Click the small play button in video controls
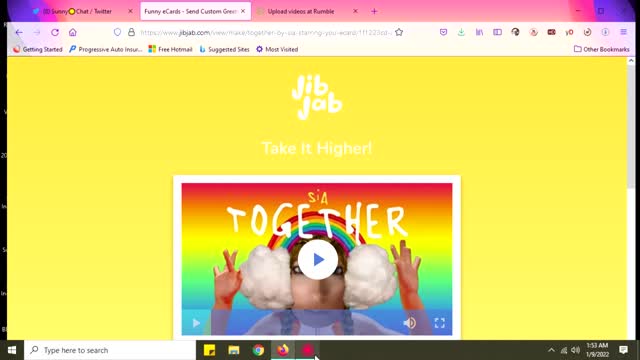The height and width of the screenshot is (360, 640). point(196,323)
